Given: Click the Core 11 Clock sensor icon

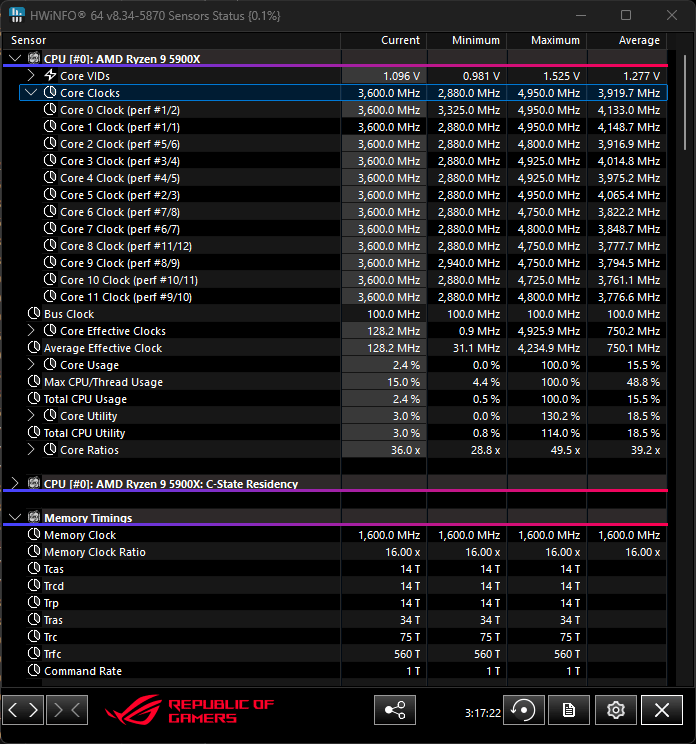Looking at the screenshot, I should pyautogui.click(x=50, y=296).
